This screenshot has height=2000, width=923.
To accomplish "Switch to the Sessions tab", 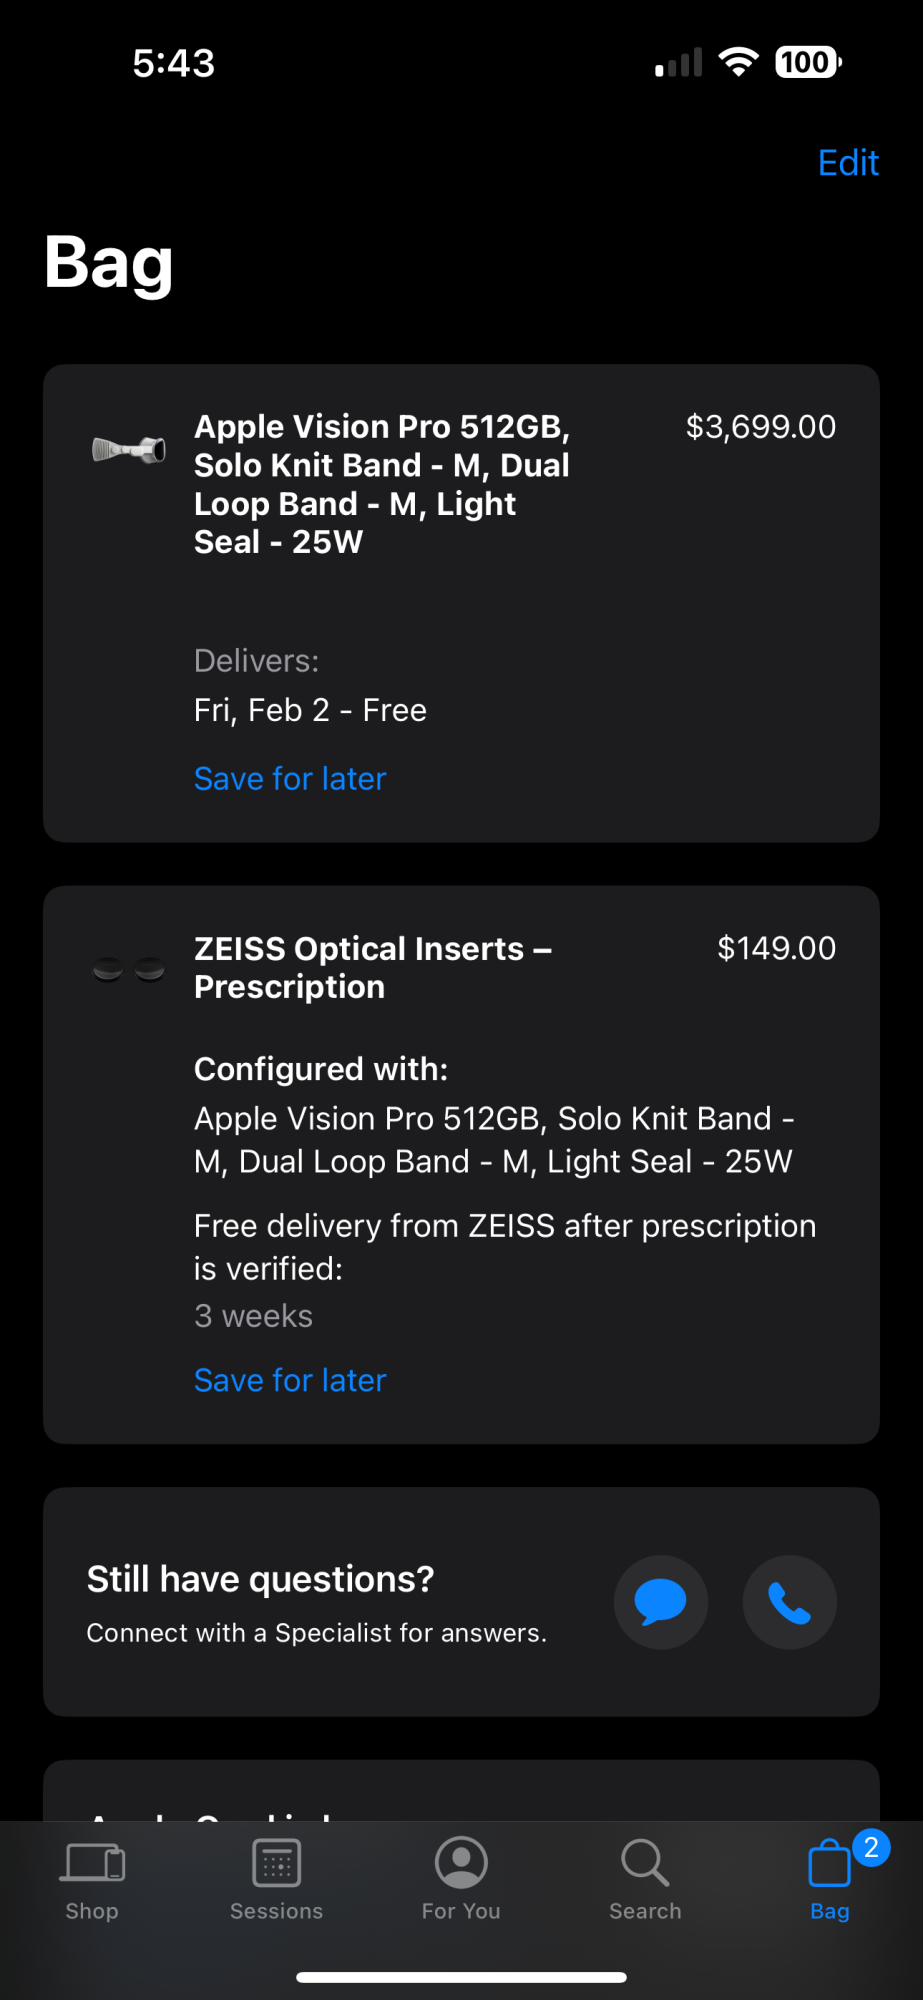I will pos(277,1880).
